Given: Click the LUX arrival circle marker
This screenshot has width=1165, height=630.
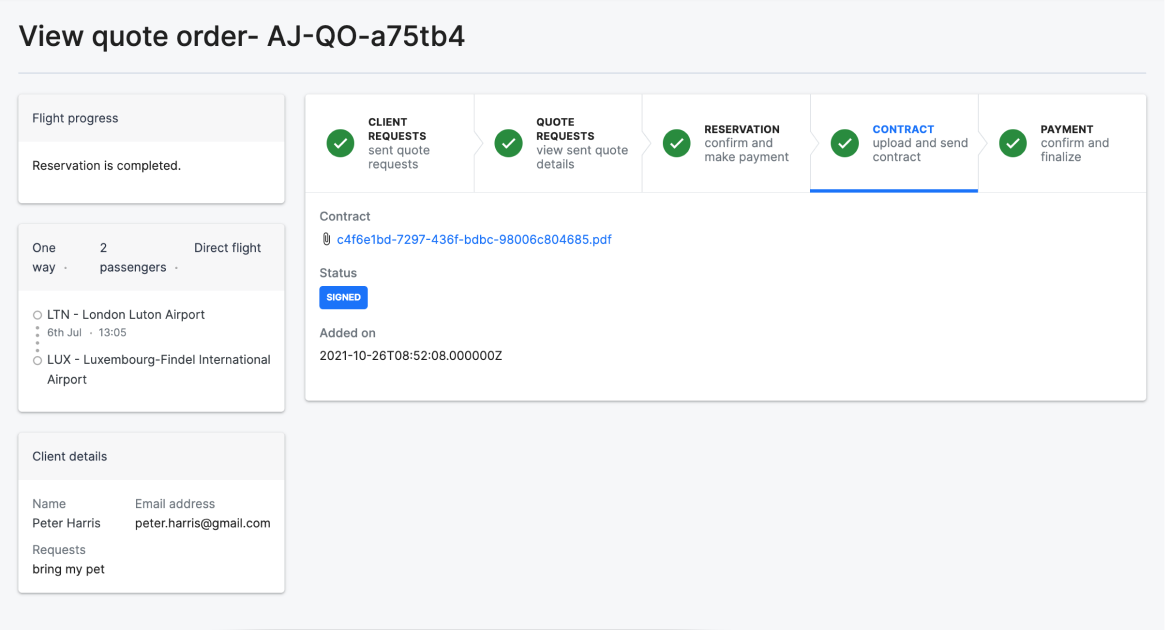Looking at the screenshot, I should click(x=37, y=360).
